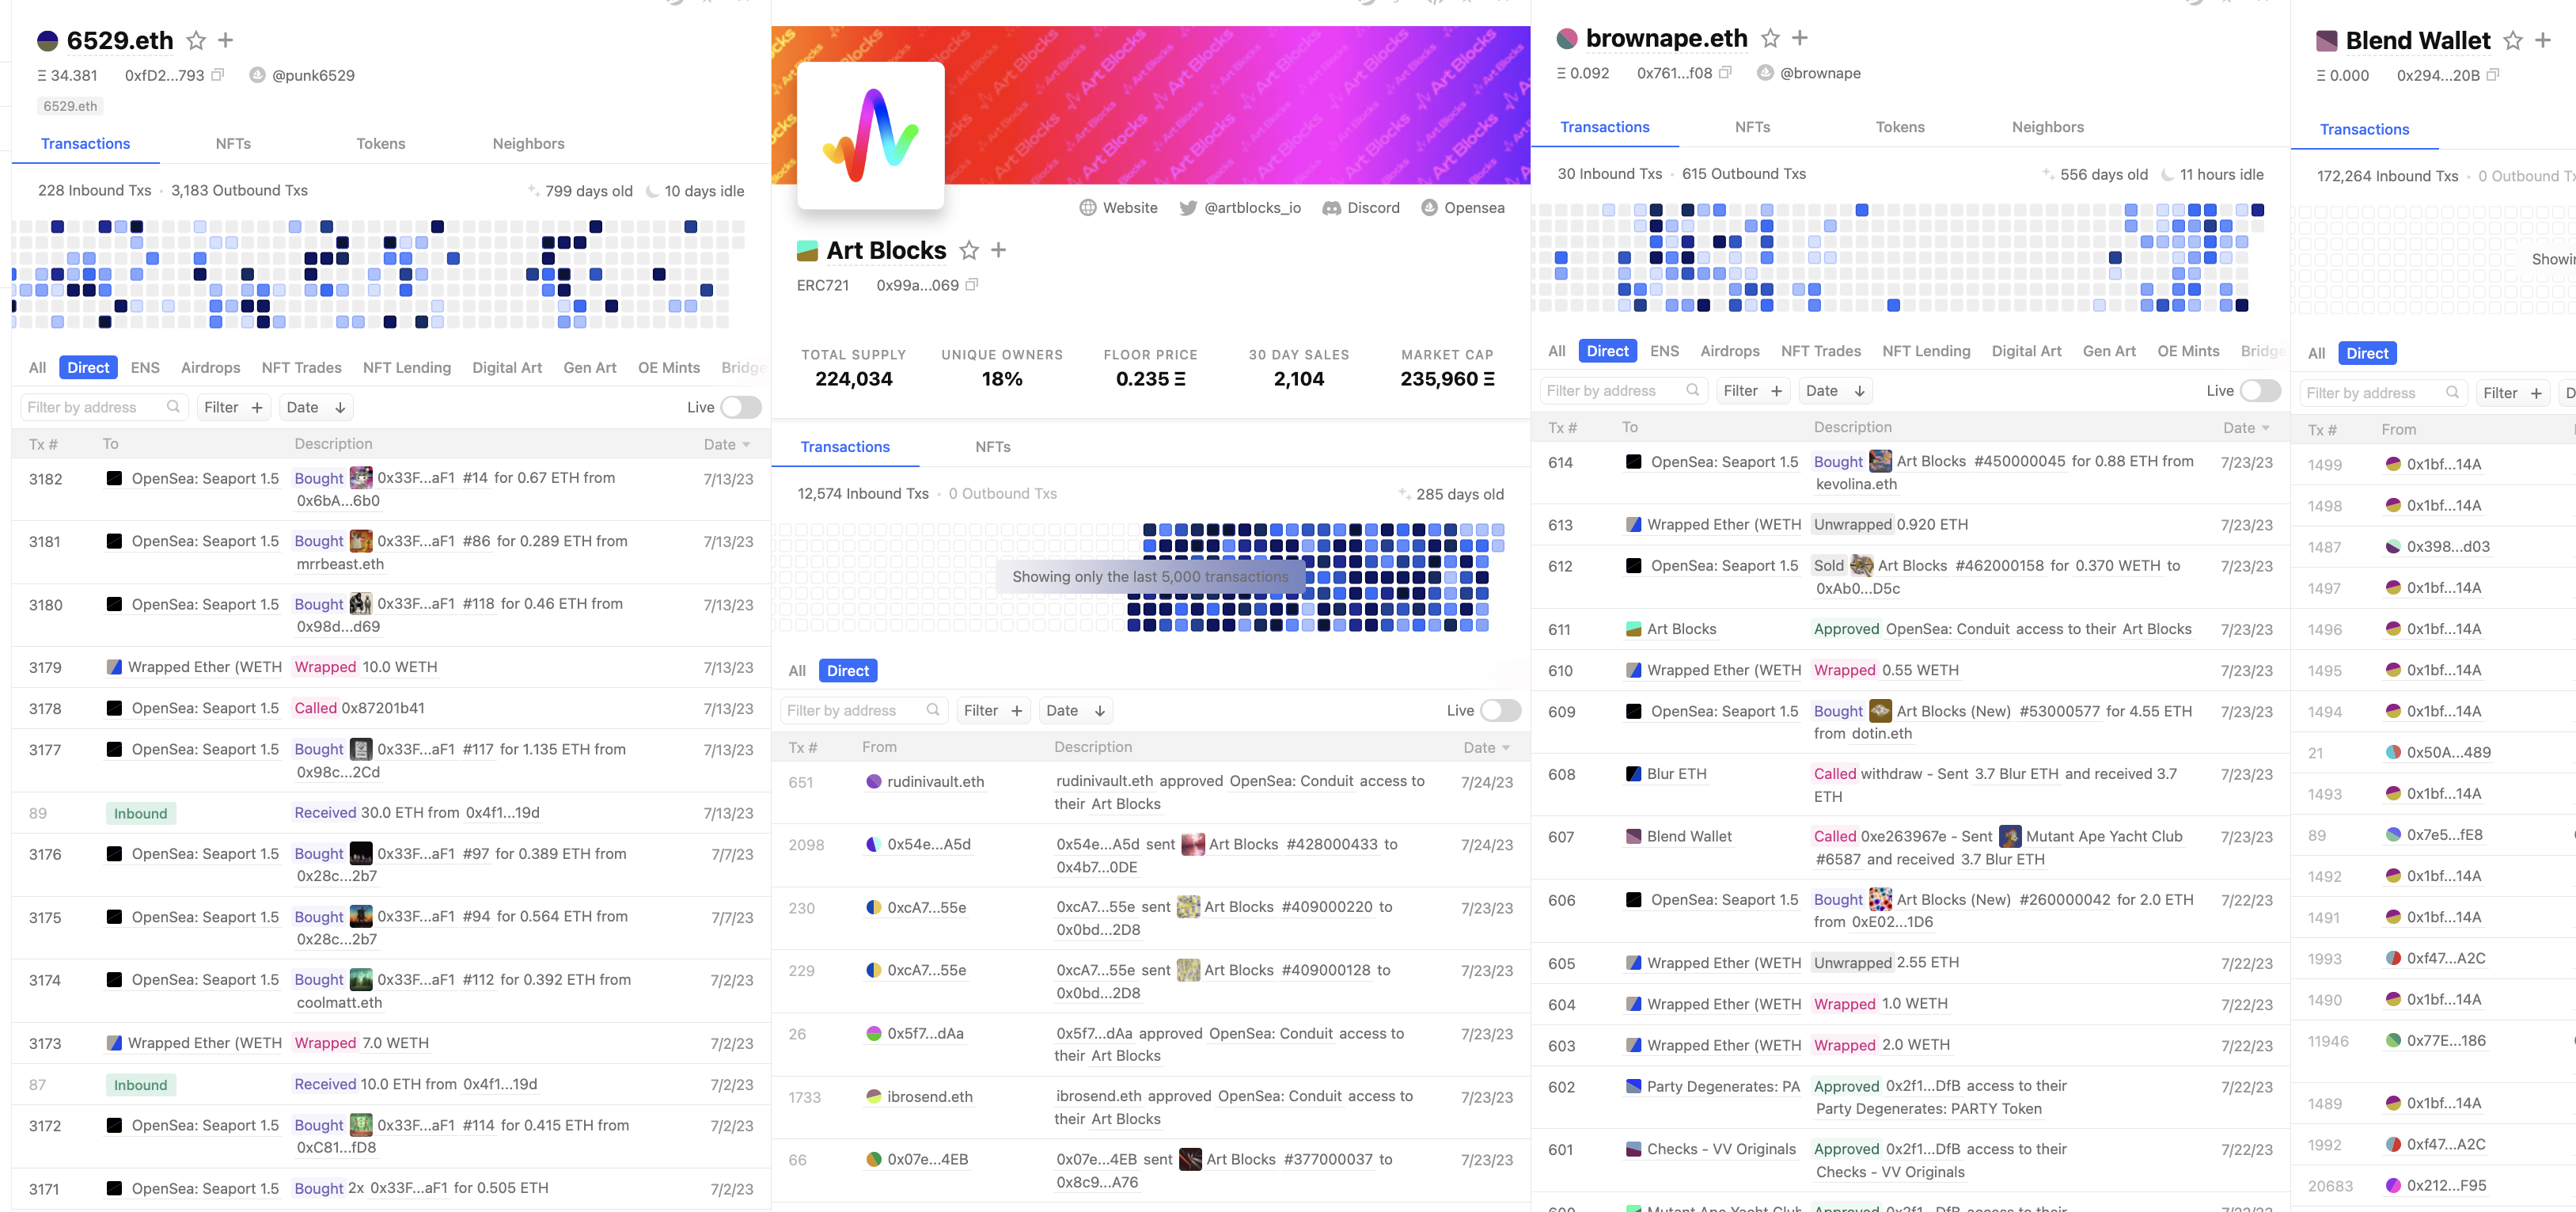Open the @punk6529 profile icon
The width and height of the screenshot is (2576, 1212).
[257, 75]
